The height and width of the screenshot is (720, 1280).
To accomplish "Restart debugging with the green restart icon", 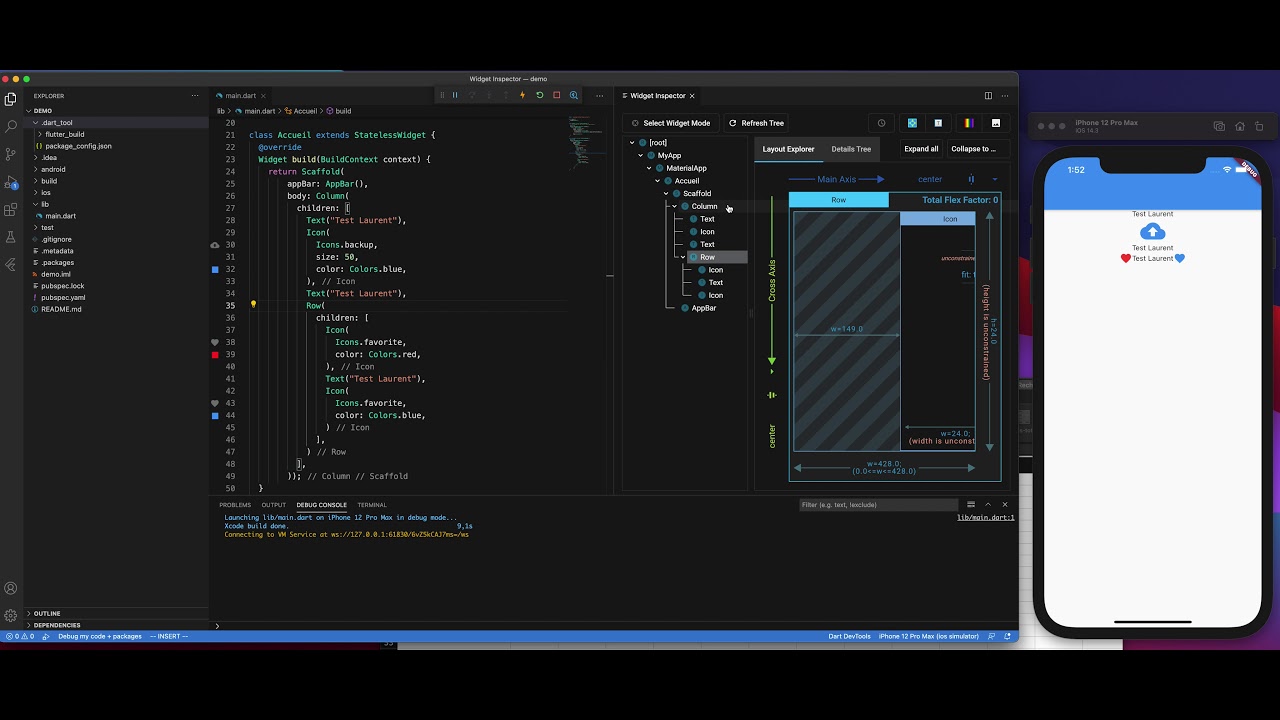I will tap(539, 96).
